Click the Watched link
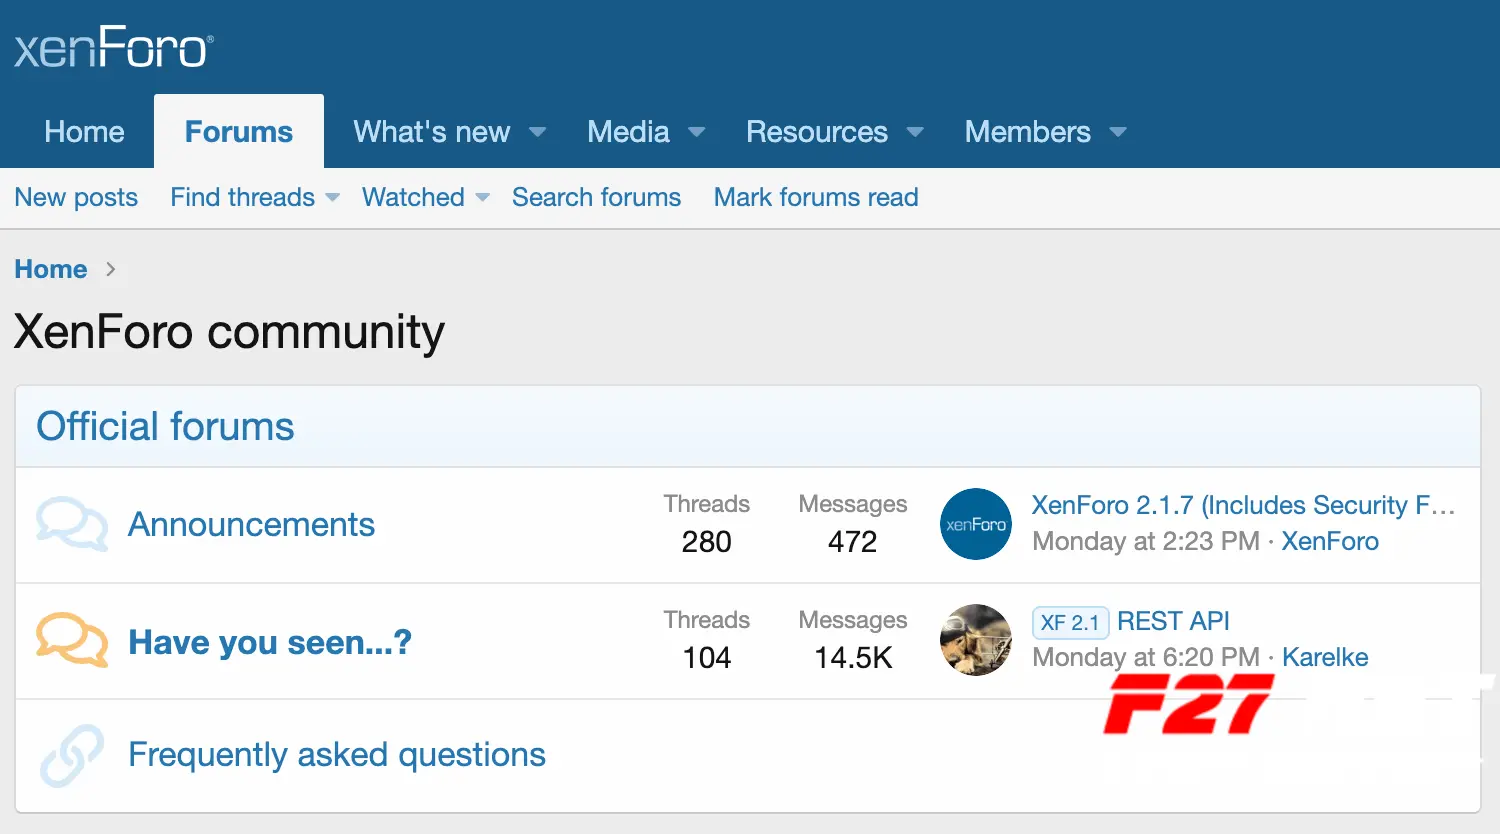This screenshot has height=834, width=1500. (413, 197)
